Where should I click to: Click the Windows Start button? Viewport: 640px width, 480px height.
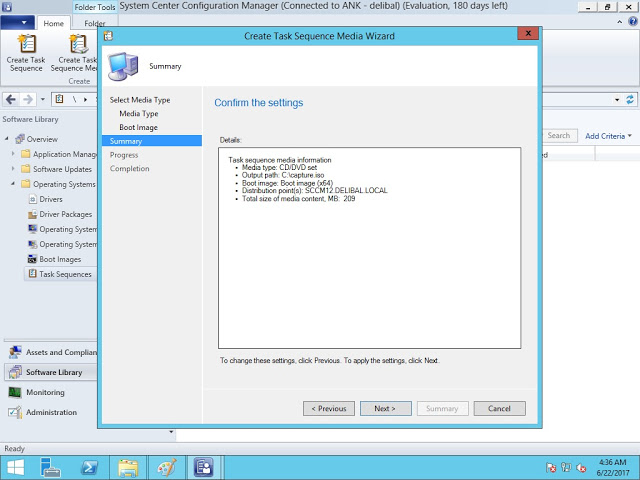pyautogui.click(x=16, y=467)
